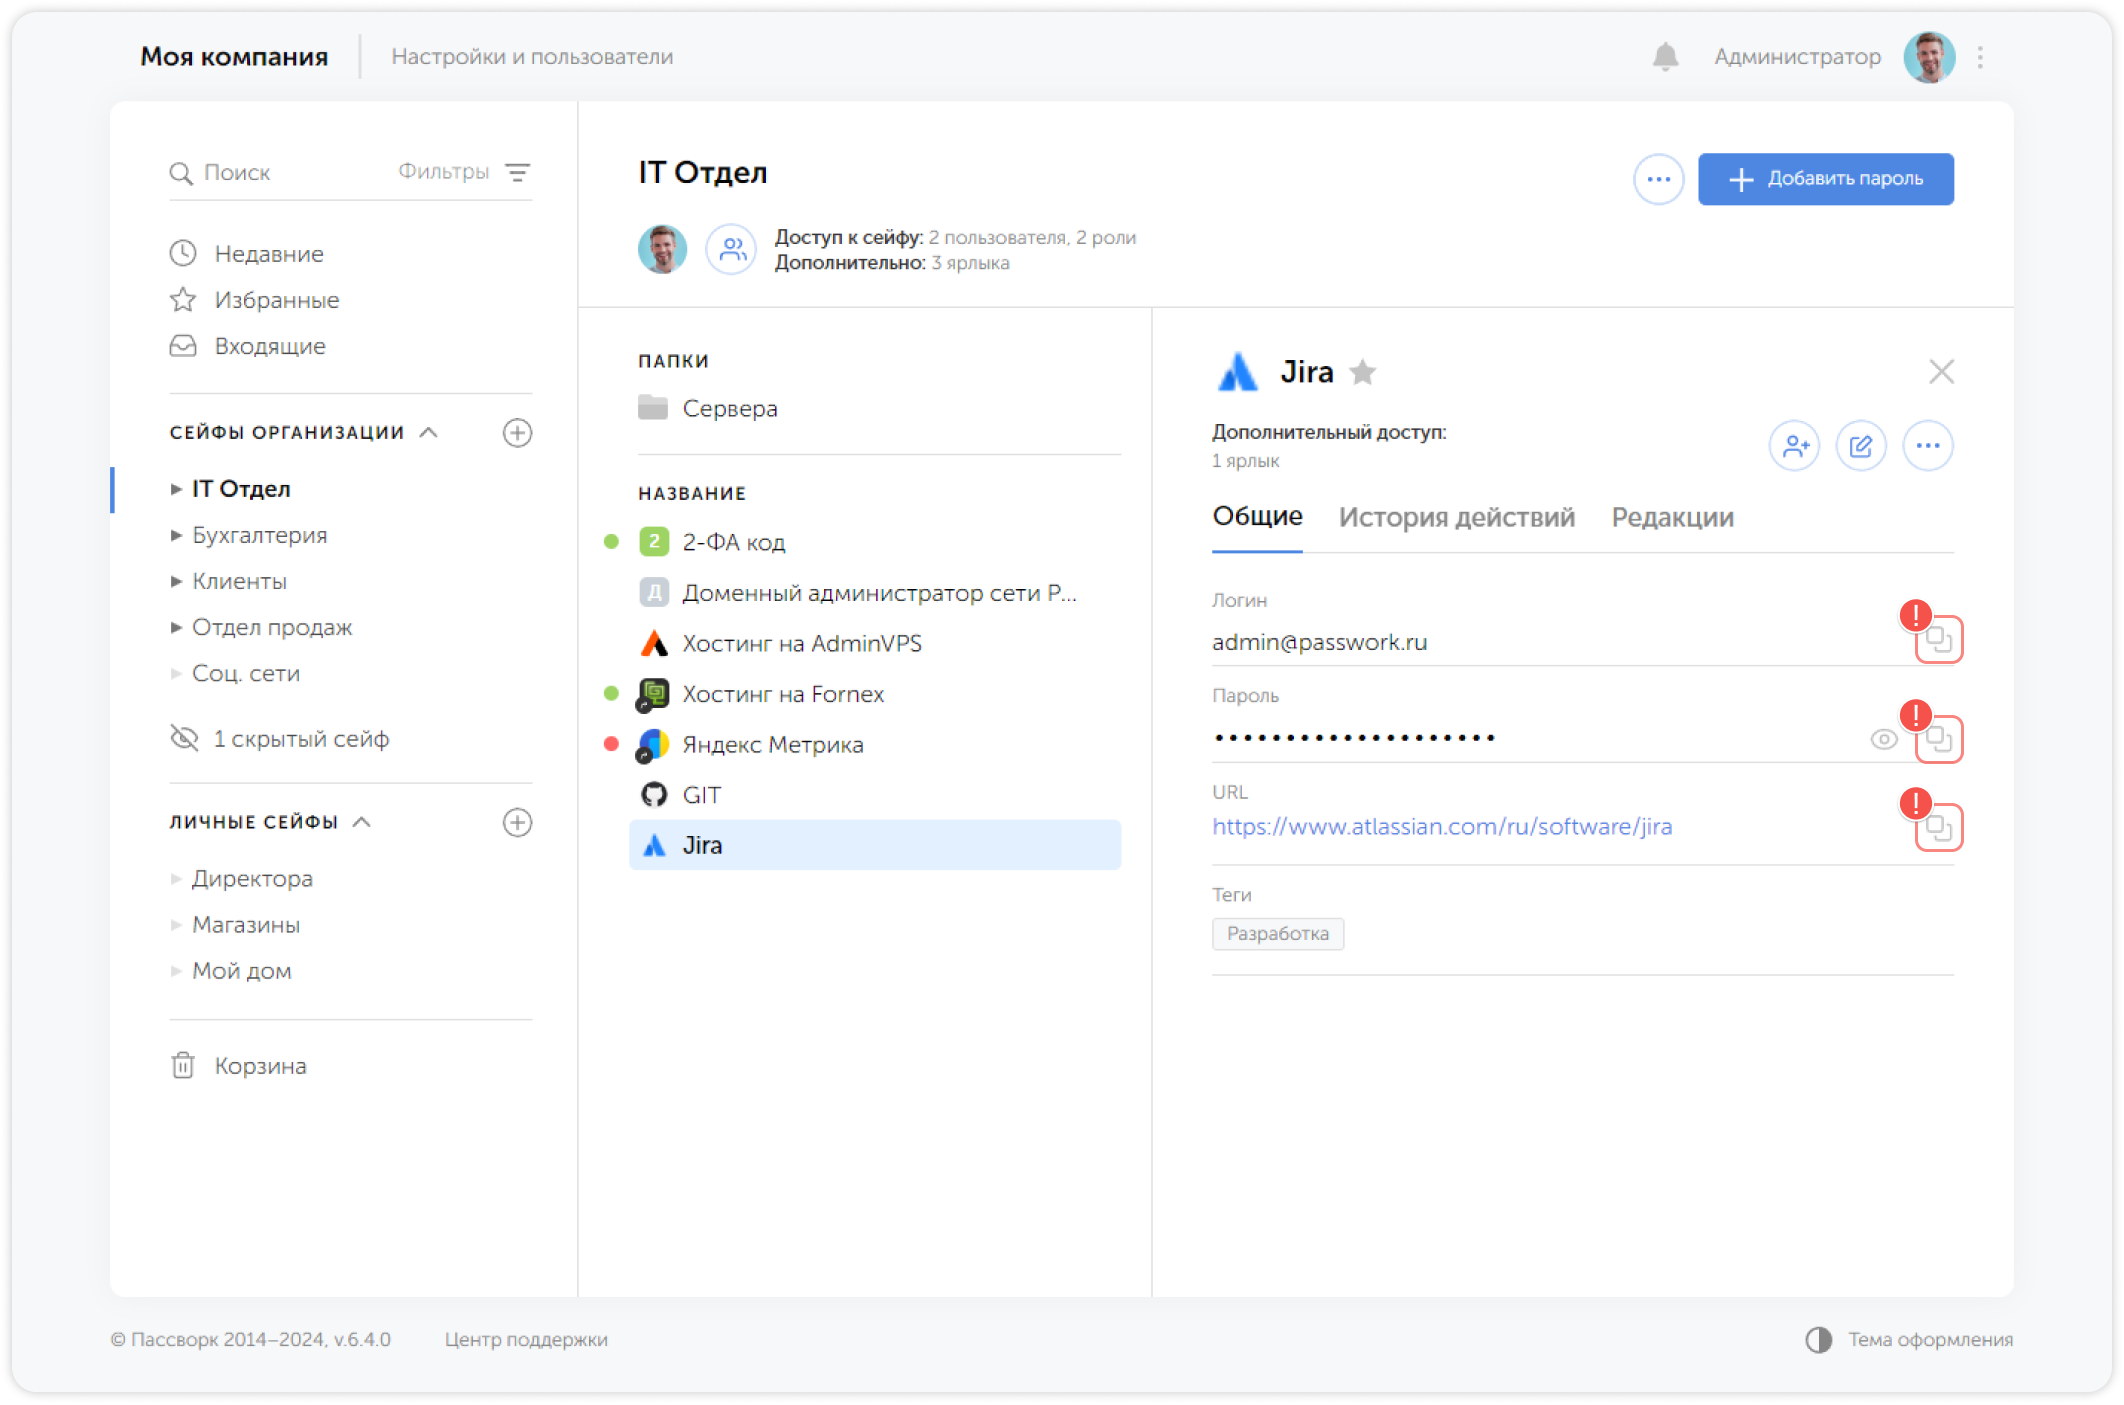Screen dimensions: 2124x1405
Task: Expand the Бухгалтерия vault tree
Action: point(176,536)
